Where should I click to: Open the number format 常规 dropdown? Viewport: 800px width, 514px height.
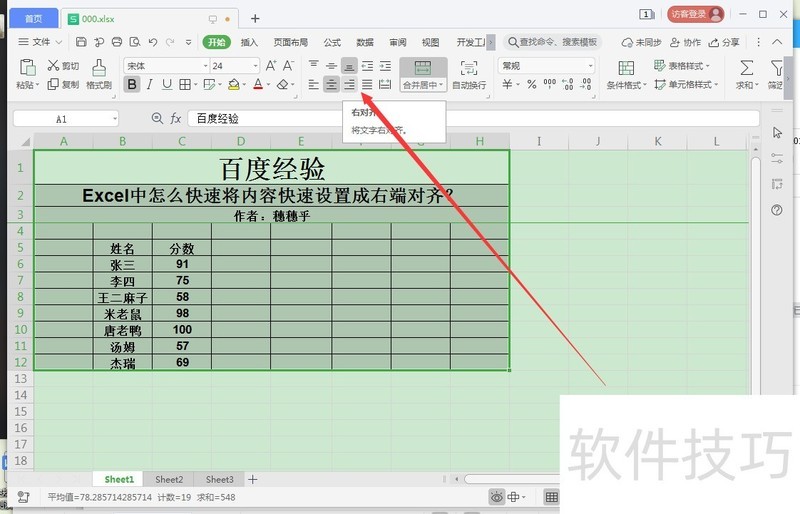590,66
